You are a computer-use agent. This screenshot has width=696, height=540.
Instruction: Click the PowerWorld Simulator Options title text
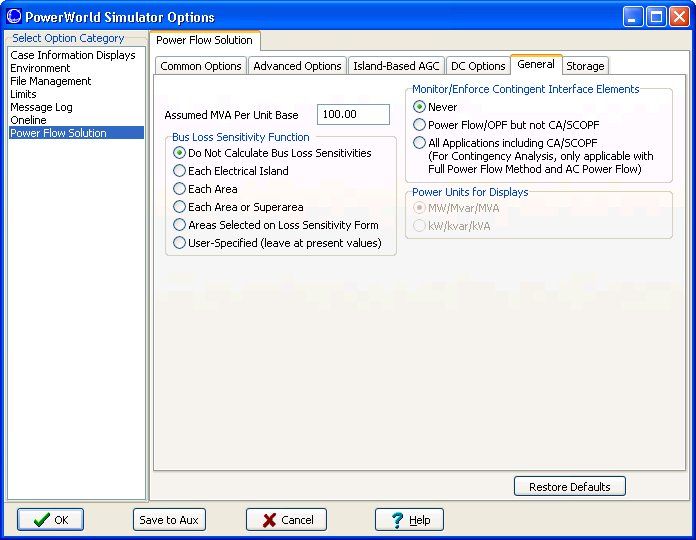120,17
